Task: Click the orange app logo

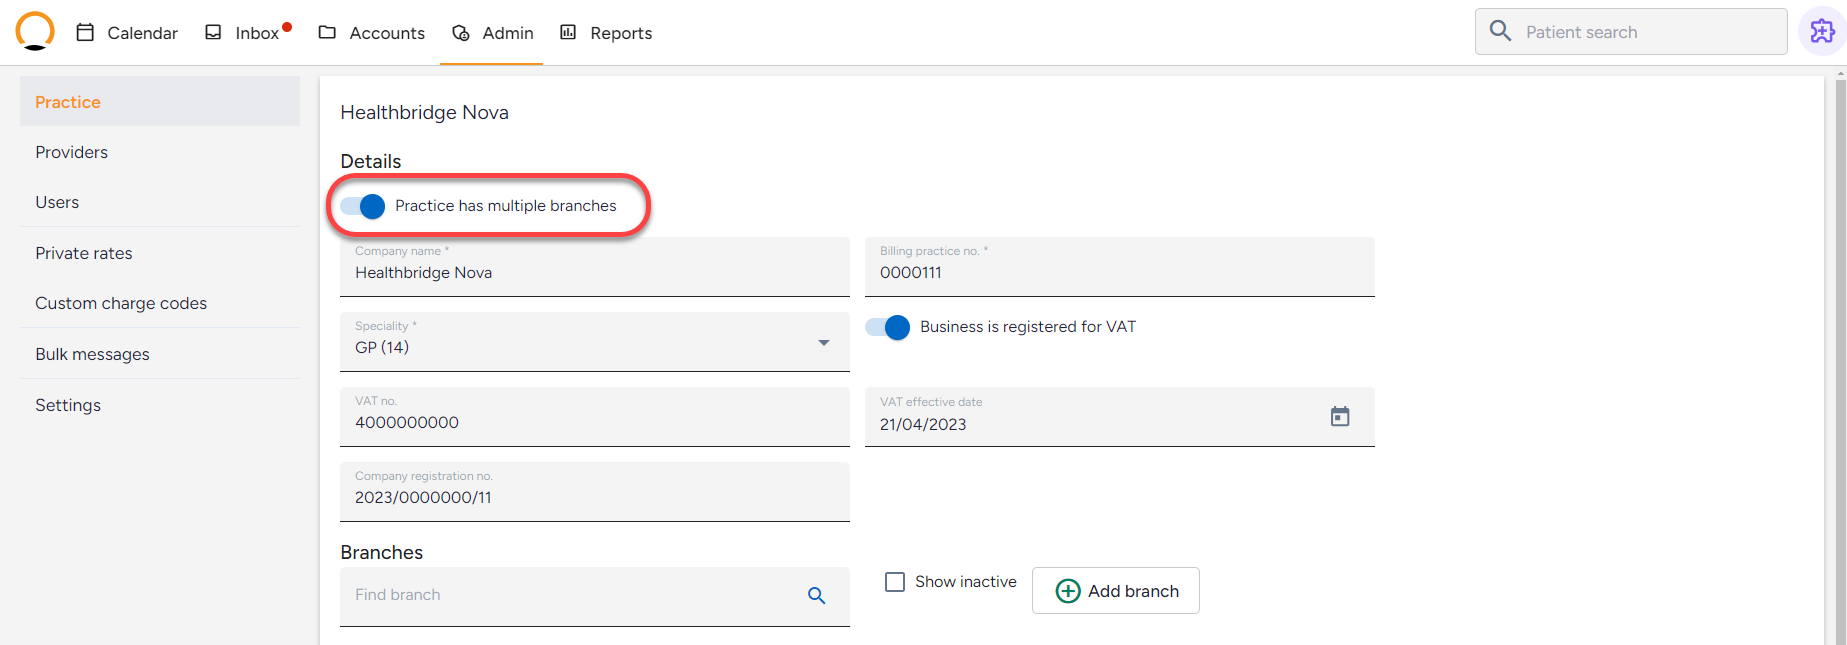Action: point(35,31)
